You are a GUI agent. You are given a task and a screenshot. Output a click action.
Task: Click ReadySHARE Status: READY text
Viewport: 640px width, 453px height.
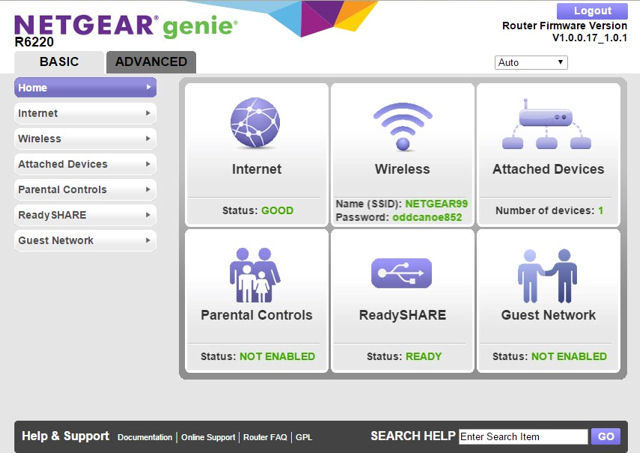point(404,356)
